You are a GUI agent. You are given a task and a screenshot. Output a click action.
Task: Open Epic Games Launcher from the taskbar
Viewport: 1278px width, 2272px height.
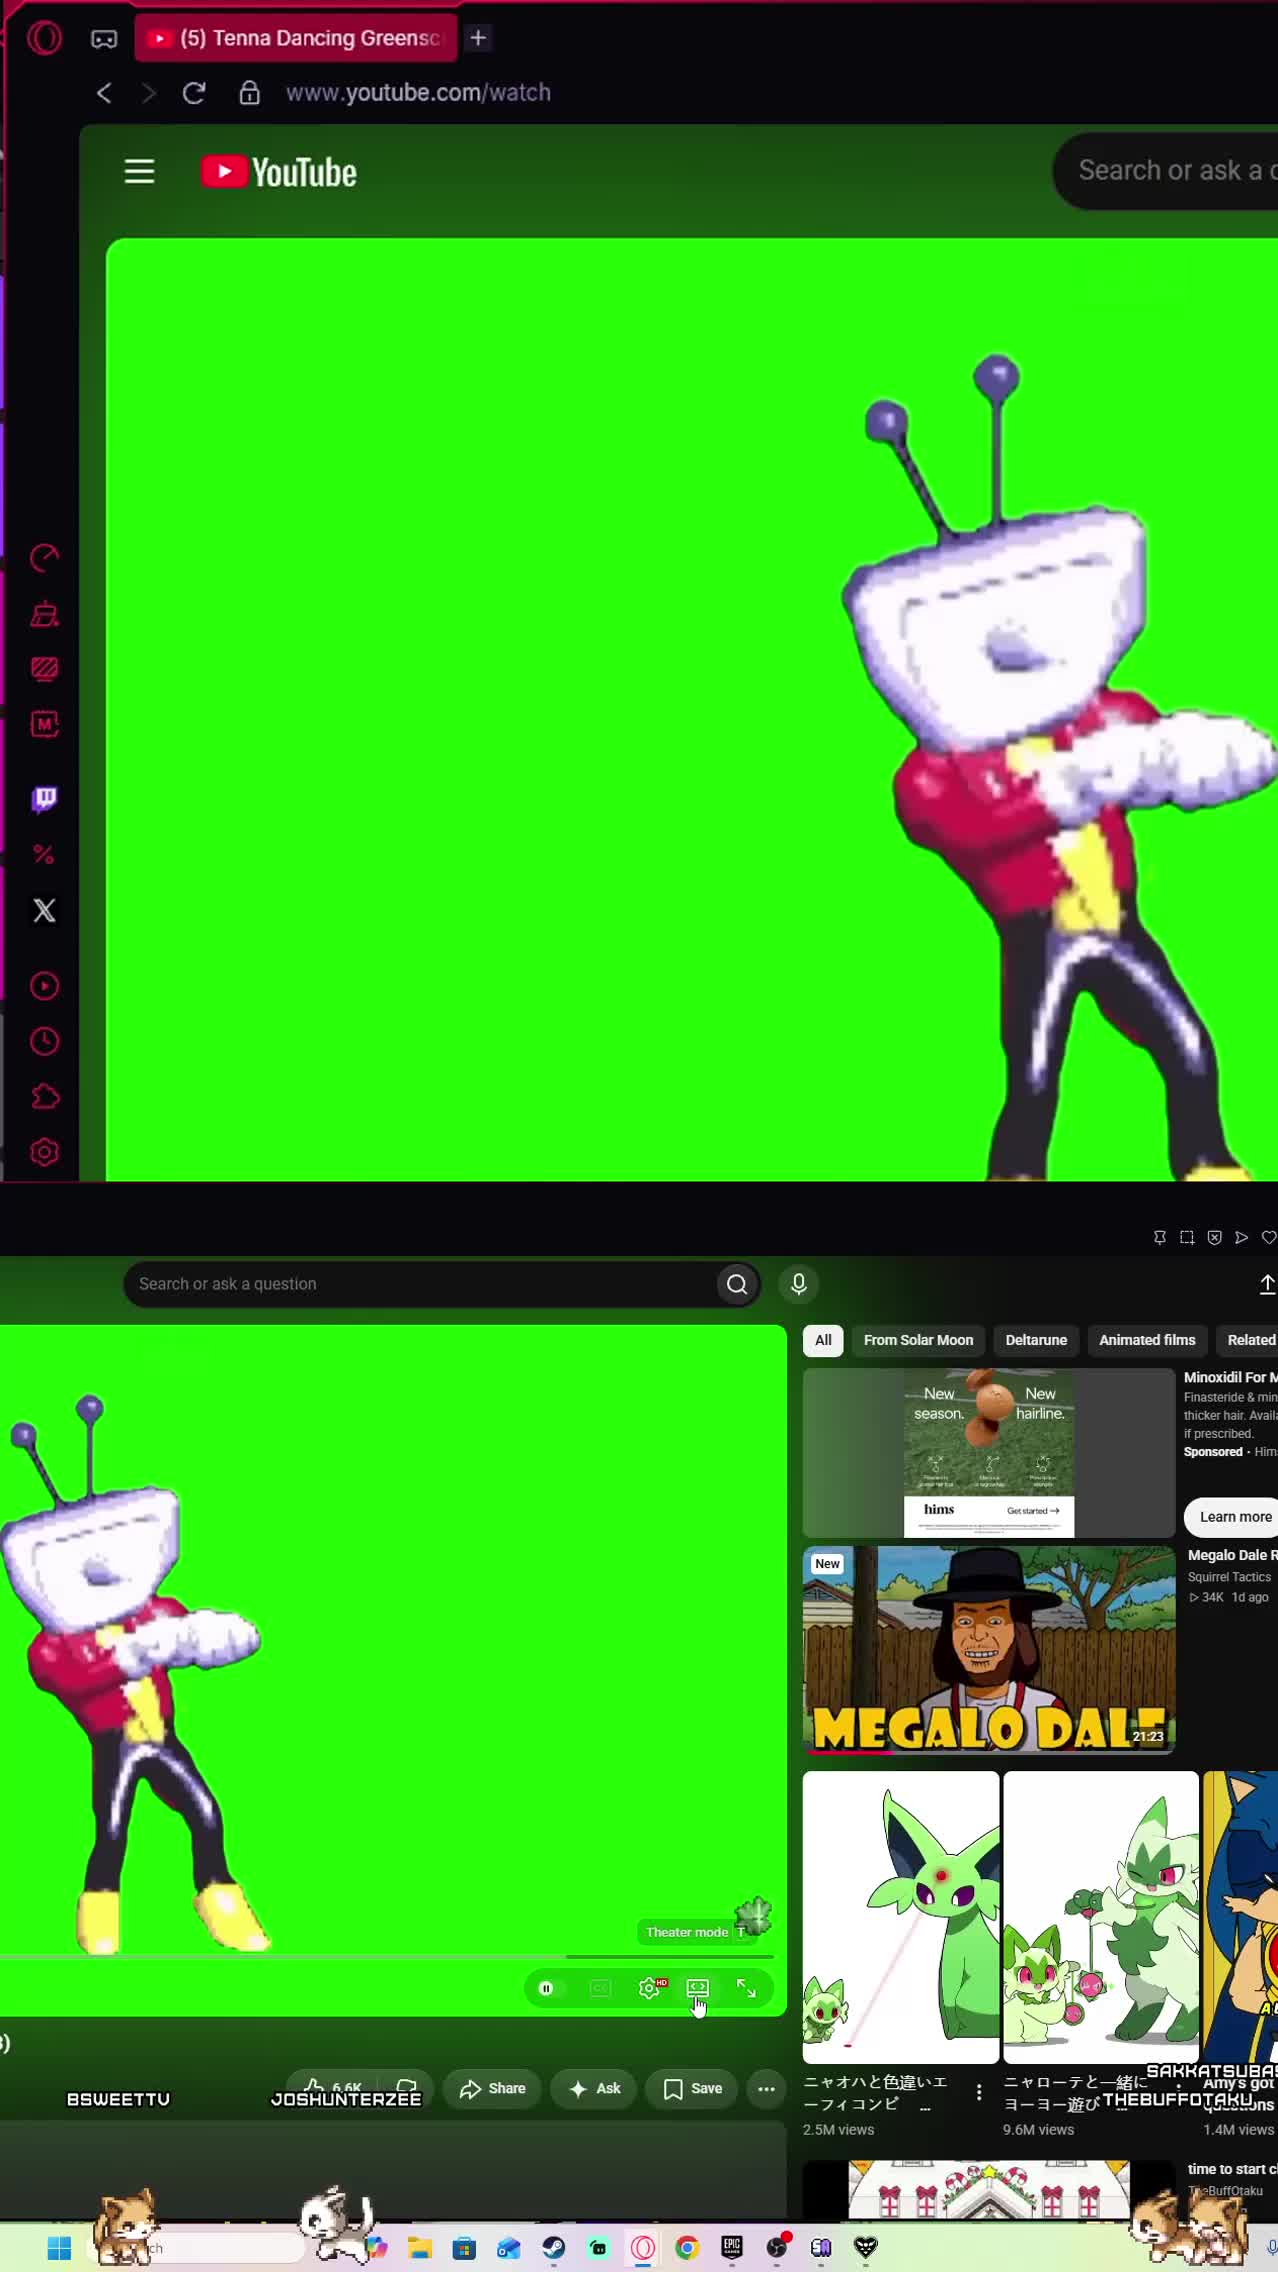point(732,2249)
